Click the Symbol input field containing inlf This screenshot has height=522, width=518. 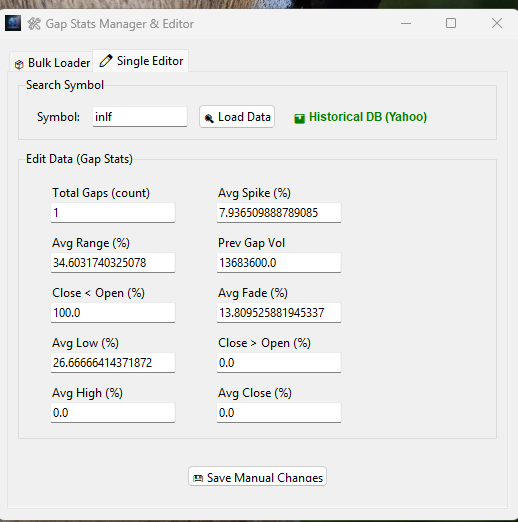[140, 117]
